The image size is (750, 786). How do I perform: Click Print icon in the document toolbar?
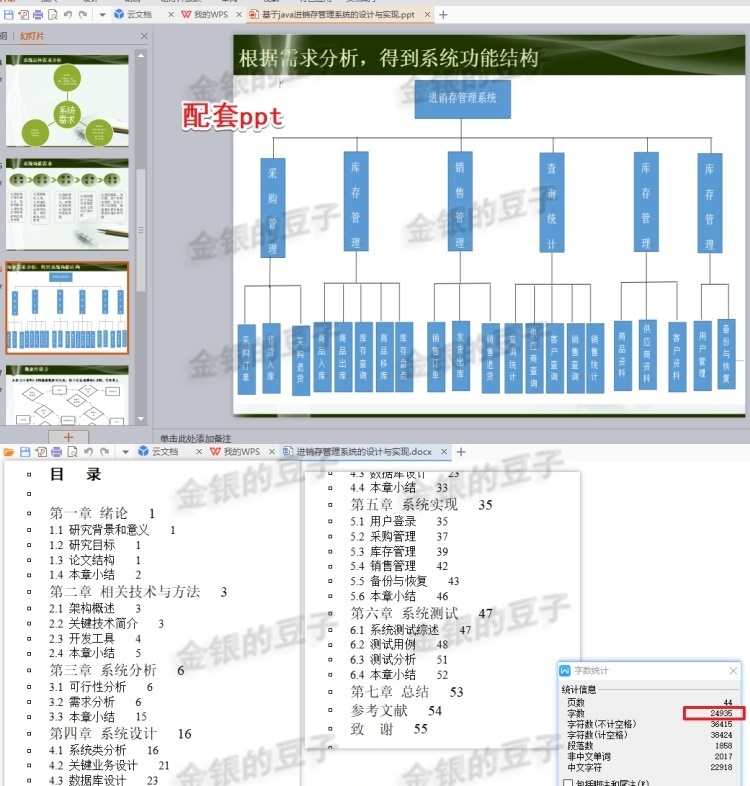point(57,452)
